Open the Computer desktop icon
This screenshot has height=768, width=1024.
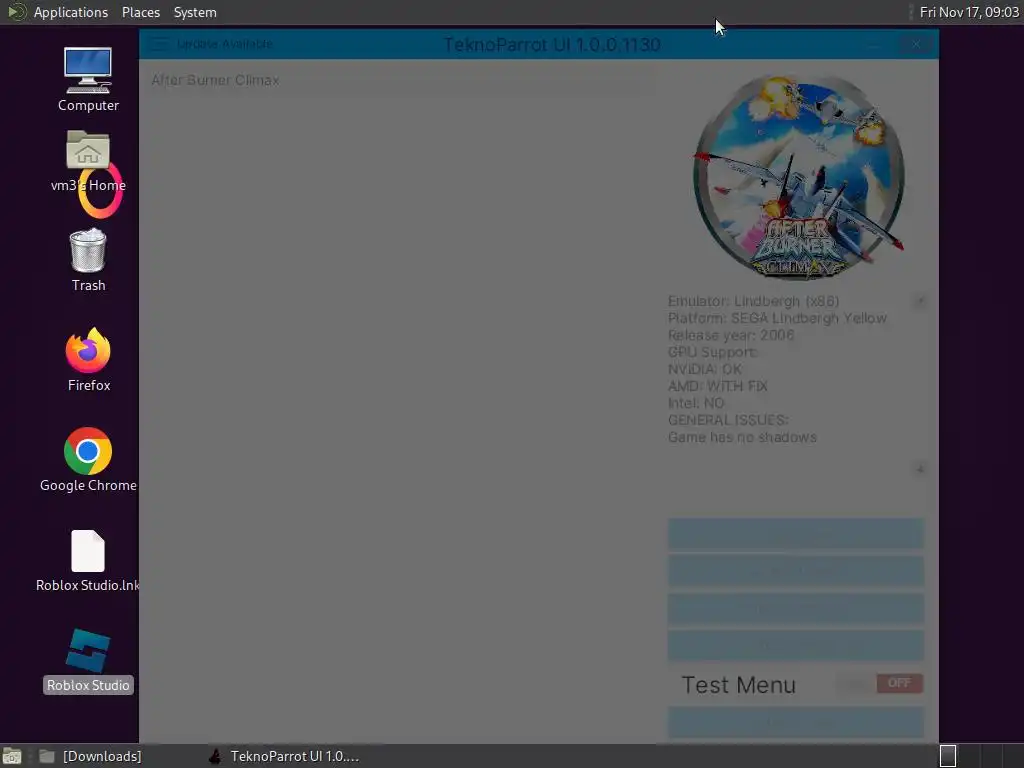coord(88,80)
